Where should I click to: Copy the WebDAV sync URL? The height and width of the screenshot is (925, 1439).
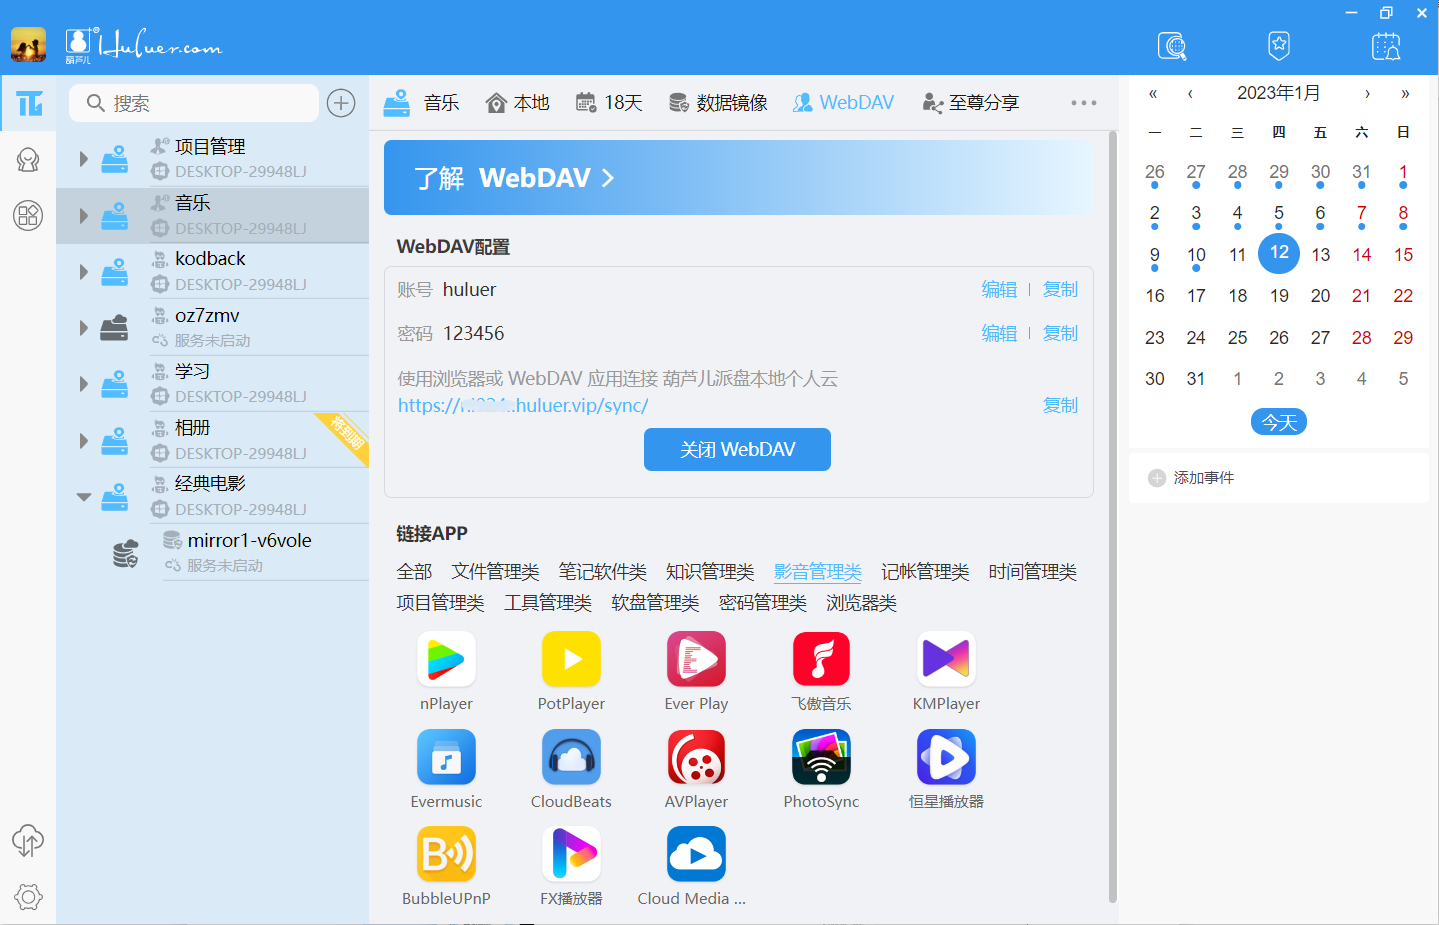pos(1060,405)
